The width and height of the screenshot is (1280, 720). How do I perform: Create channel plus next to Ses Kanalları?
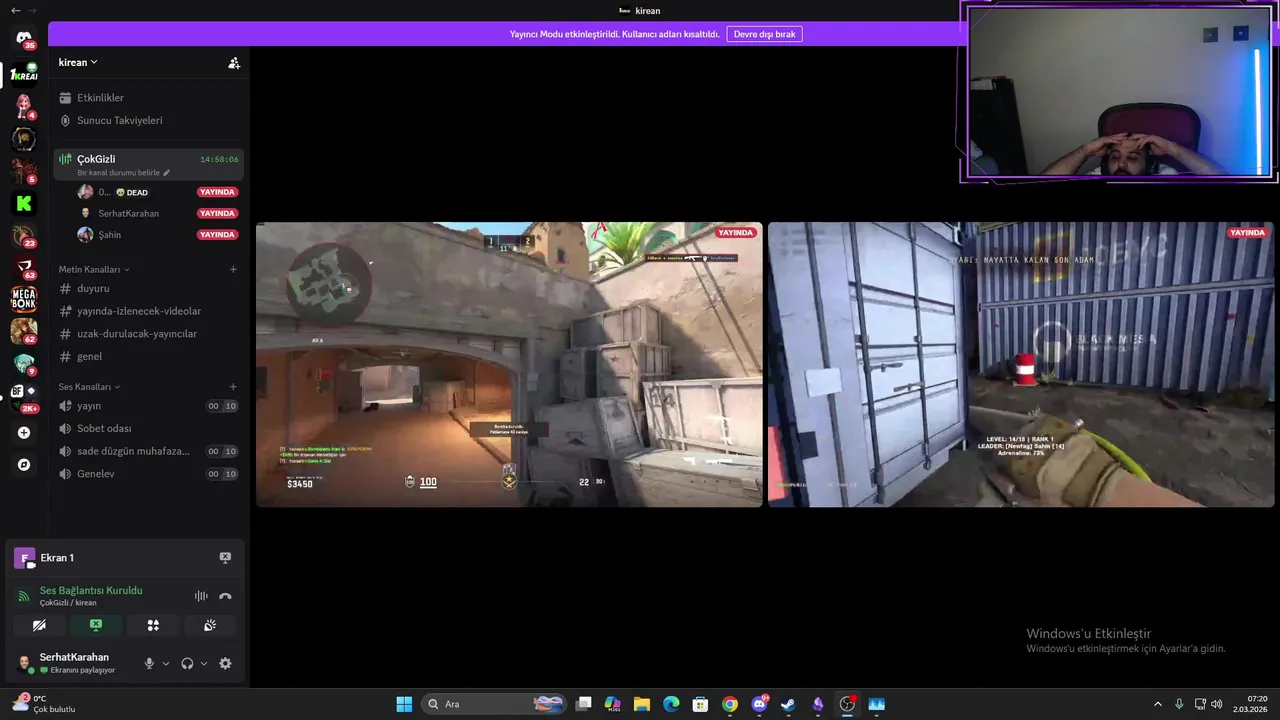233,386
